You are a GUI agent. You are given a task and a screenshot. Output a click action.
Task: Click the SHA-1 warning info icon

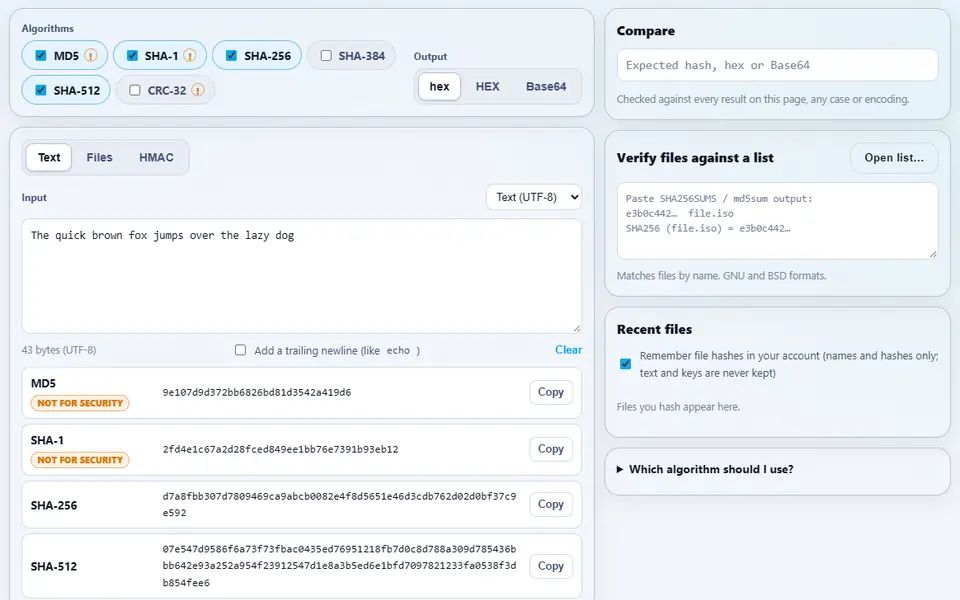point(190,56)
